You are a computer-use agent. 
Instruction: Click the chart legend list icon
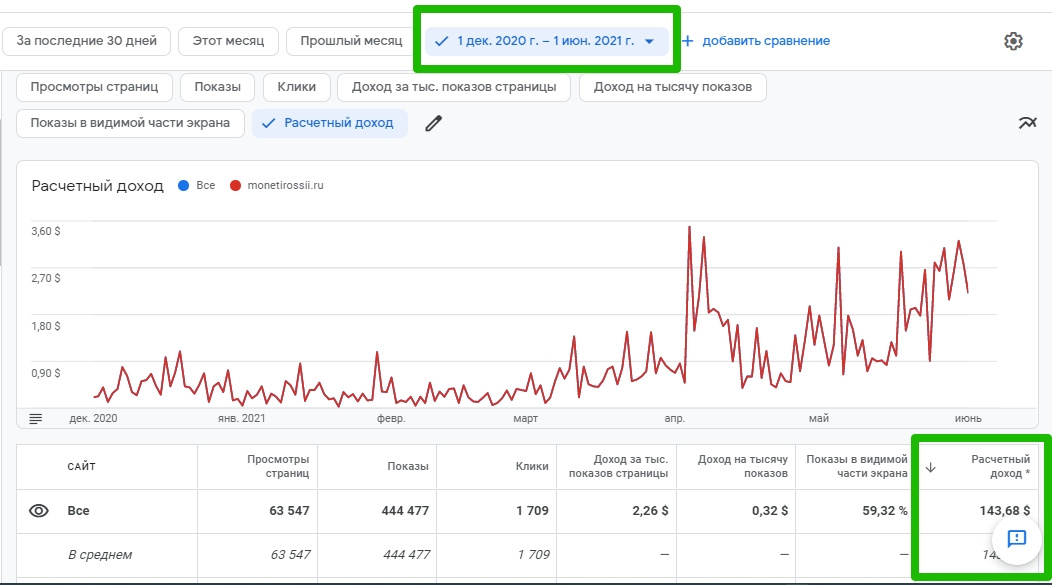pyautogui.click(x=36, y=418)
